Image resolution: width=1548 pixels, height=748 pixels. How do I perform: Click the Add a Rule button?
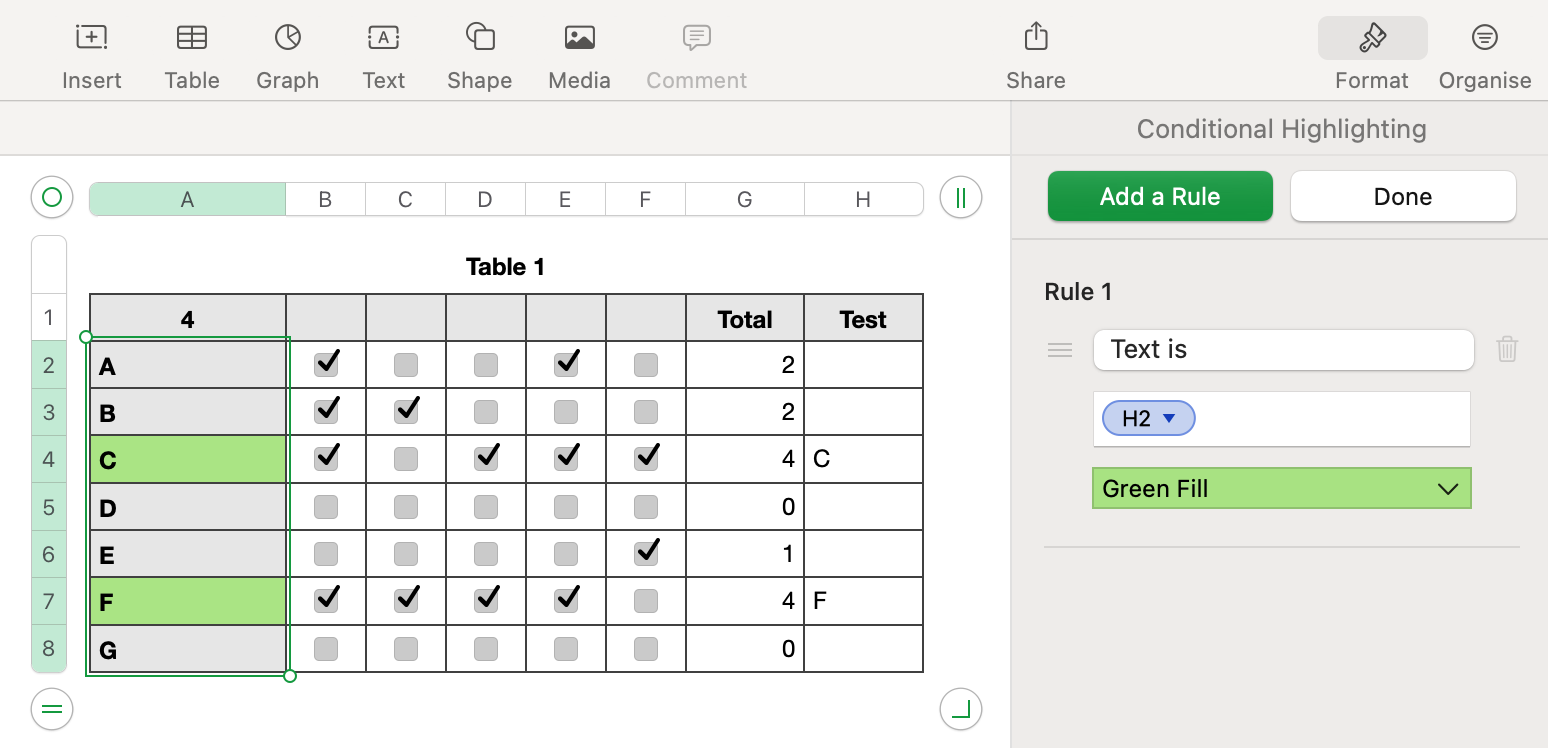click(1159, 196)
